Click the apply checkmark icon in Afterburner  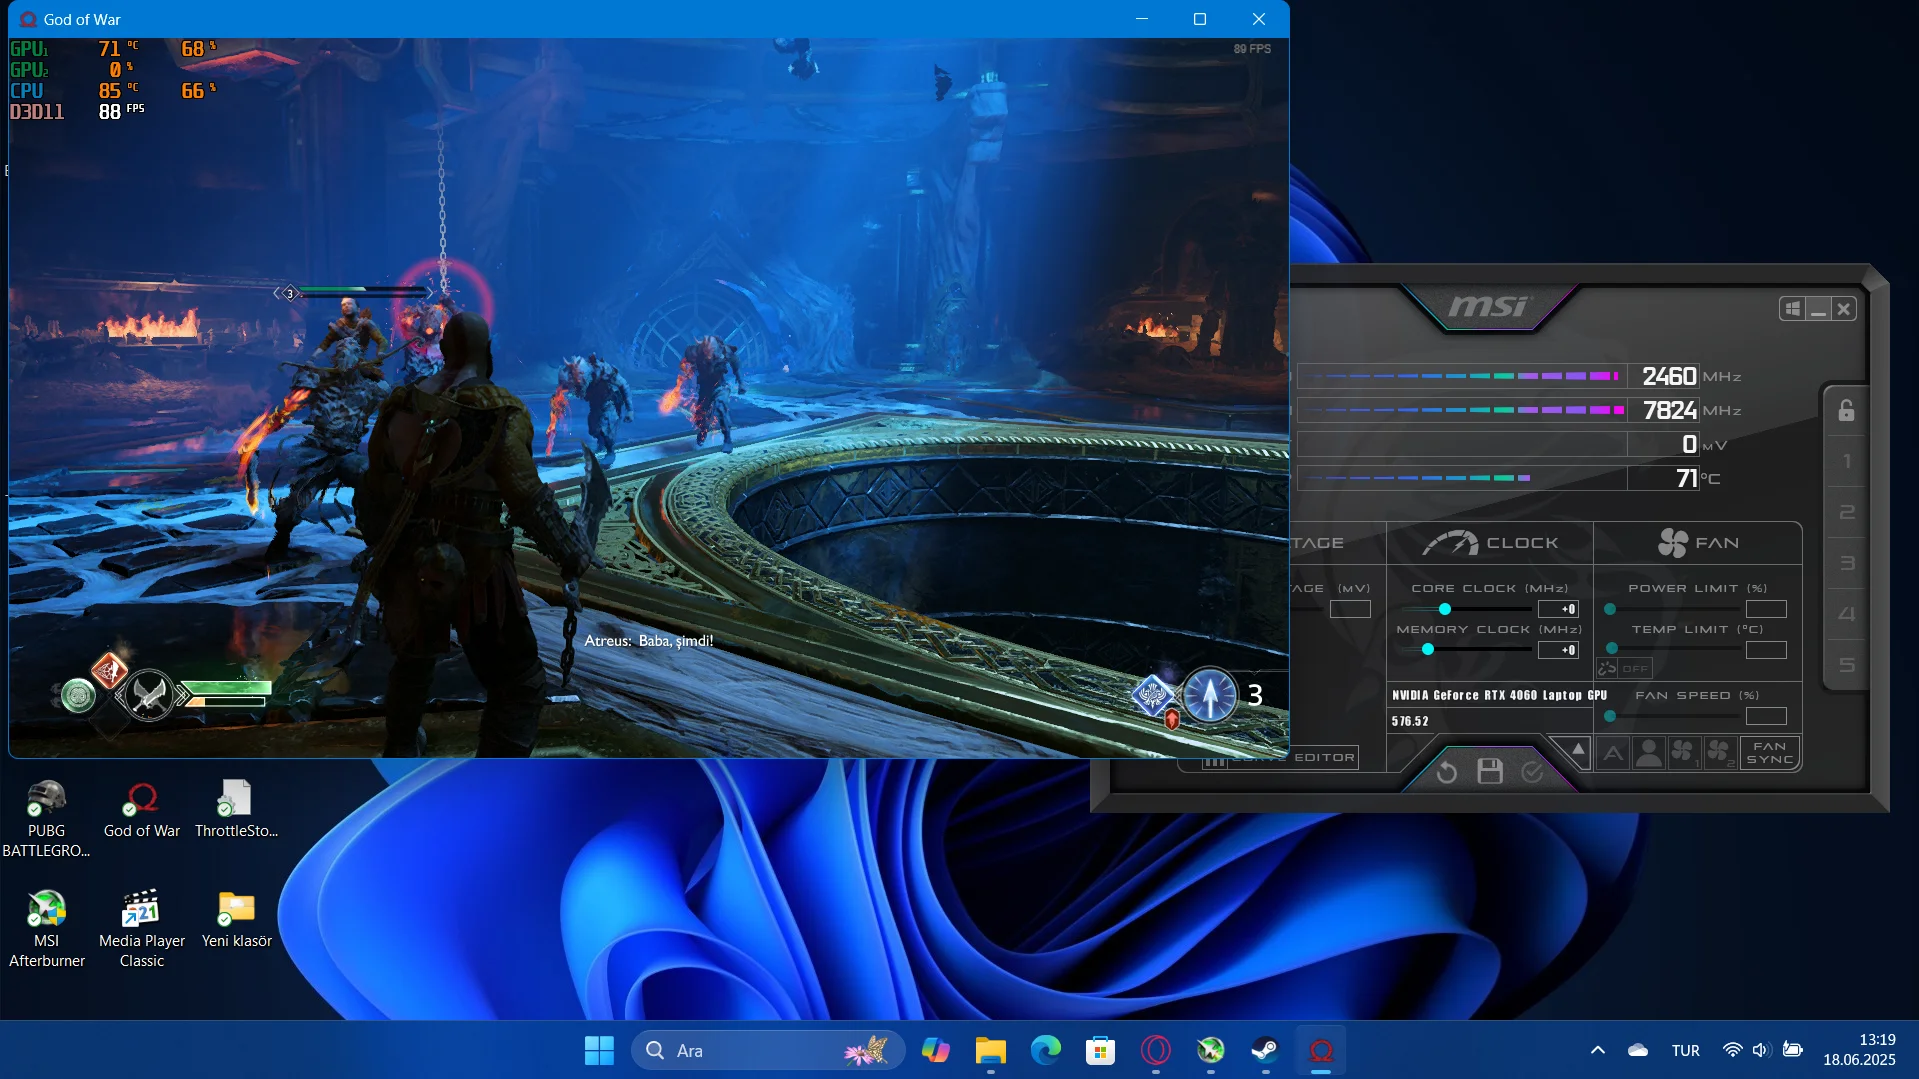point(1532,772)
